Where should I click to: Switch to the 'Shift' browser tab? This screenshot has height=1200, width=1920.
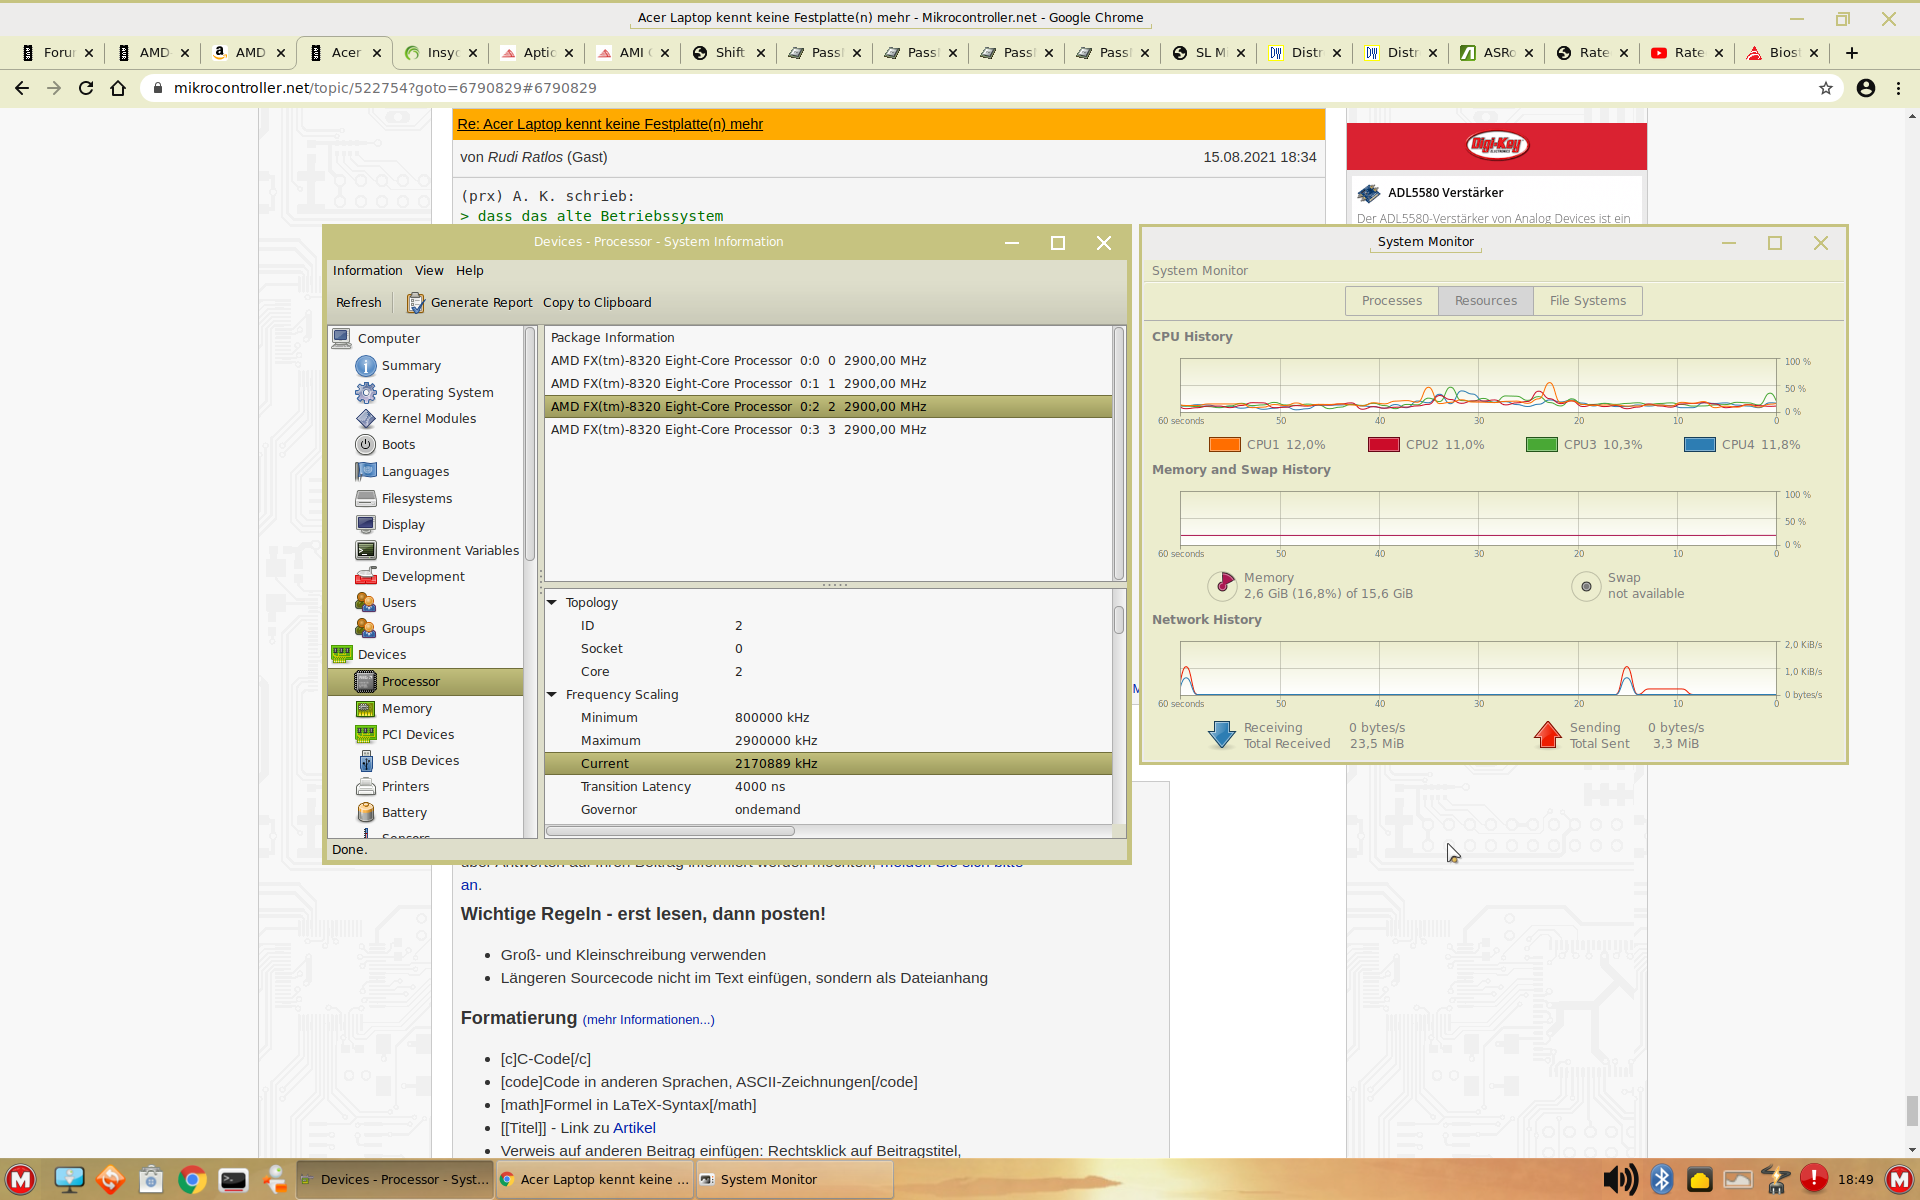(727, 53)
